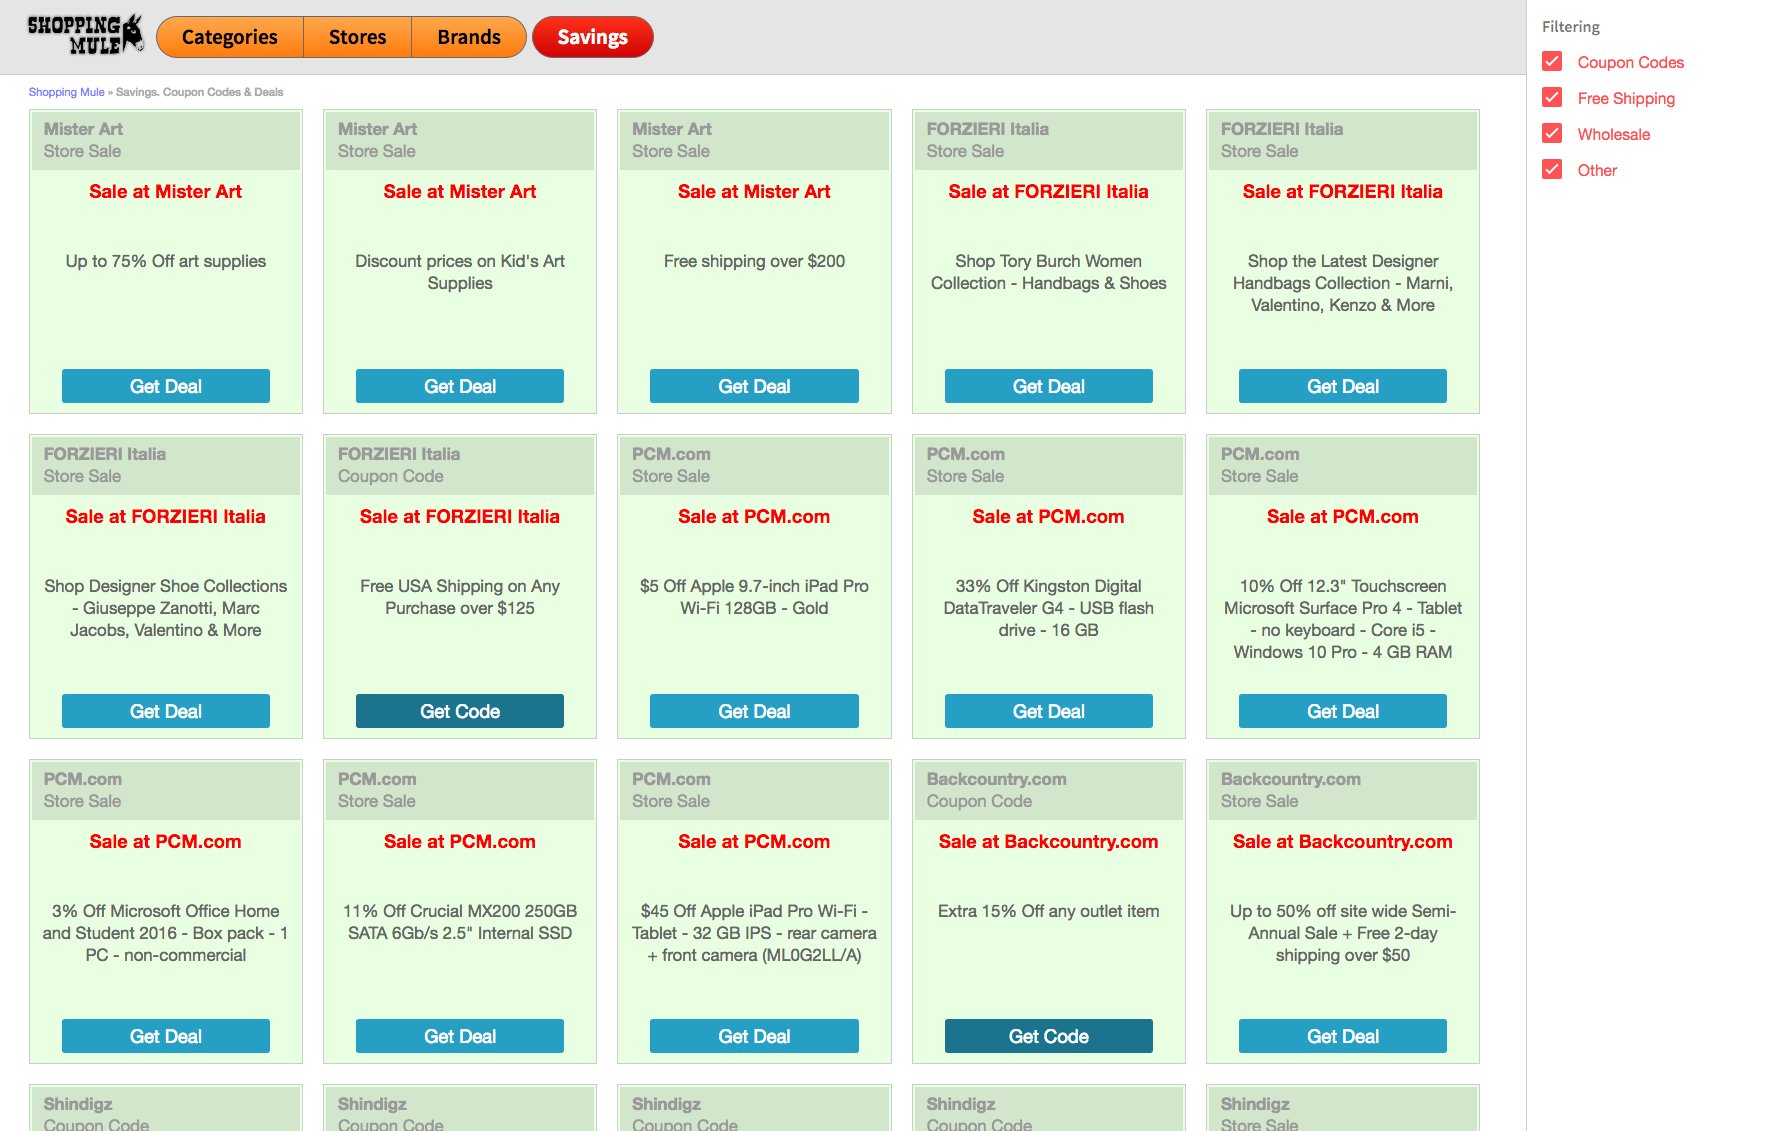Toggle the Free Shipping filter checkbox
The width and height of the screenshot is (1773, 1131).
(x=1552, y=98)
